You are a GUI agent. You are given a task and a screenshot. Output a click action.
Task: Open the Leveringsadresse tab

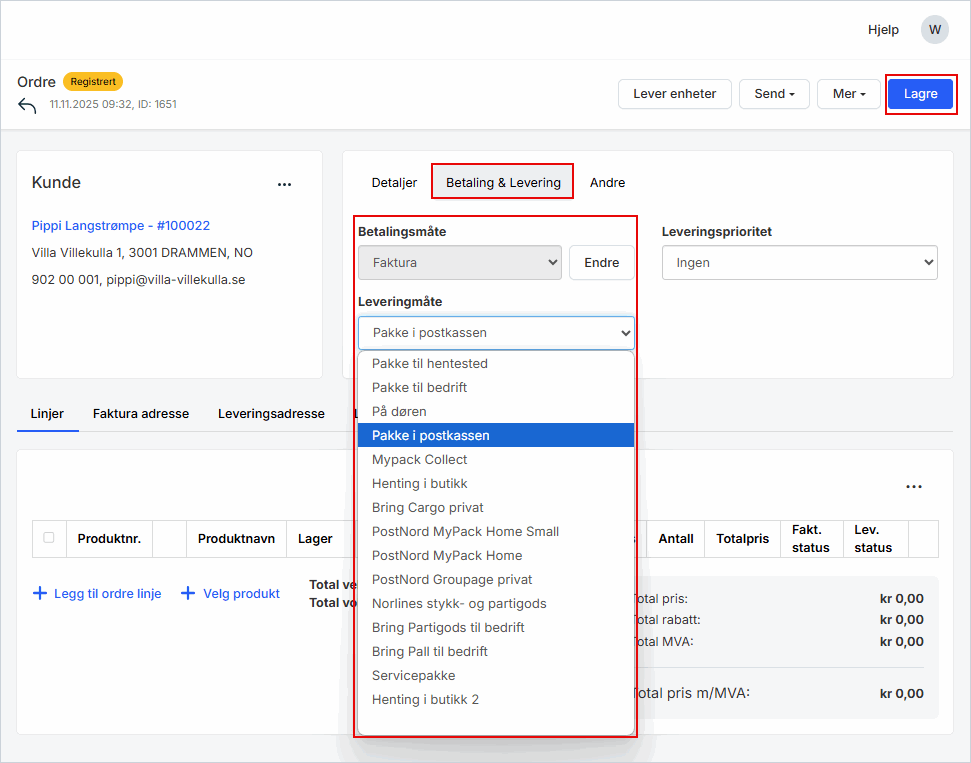pyautogui.click(x=271, y=413)
